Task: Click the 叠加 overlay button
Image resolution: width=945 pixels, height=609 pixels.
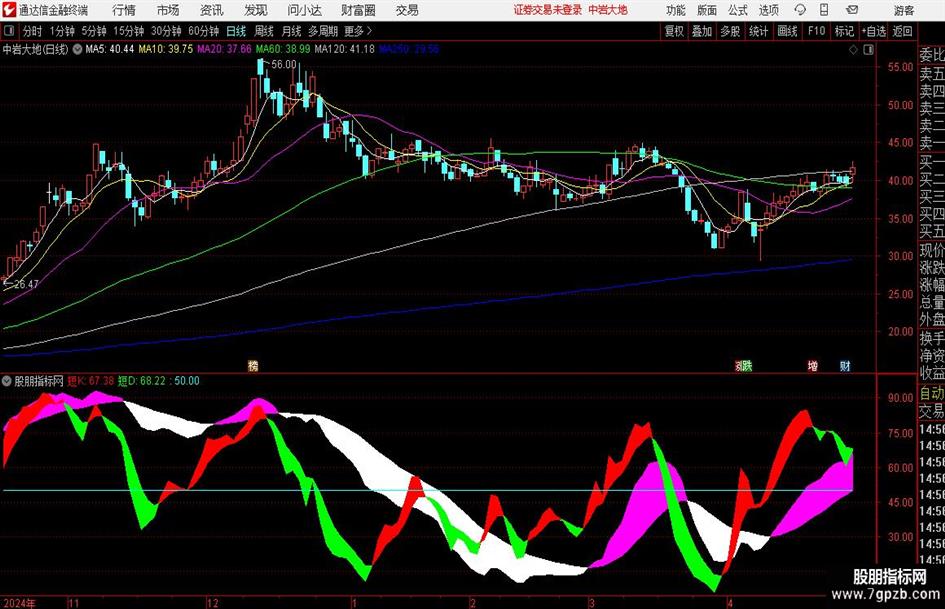Action: pos(702,31)
